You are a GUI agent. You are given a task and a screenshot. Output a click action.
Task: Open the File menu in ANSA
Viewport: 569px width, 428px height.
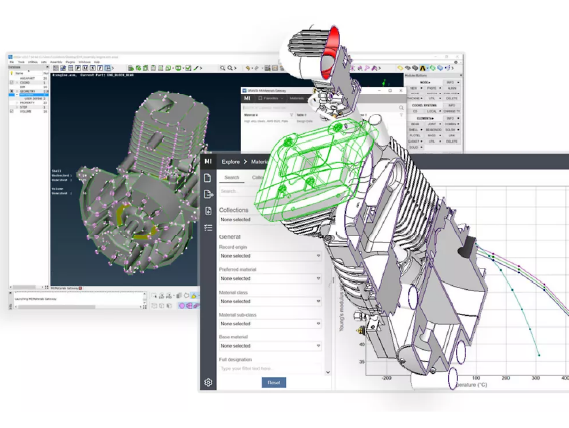click(12, 62)
